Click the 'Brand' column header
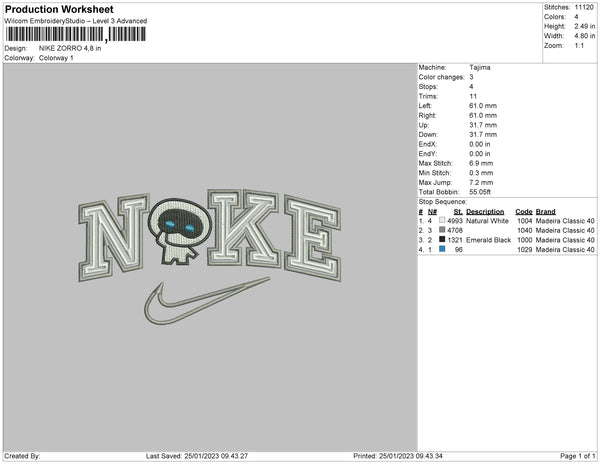This screenshot has width=600, height=464. point(545,212)
